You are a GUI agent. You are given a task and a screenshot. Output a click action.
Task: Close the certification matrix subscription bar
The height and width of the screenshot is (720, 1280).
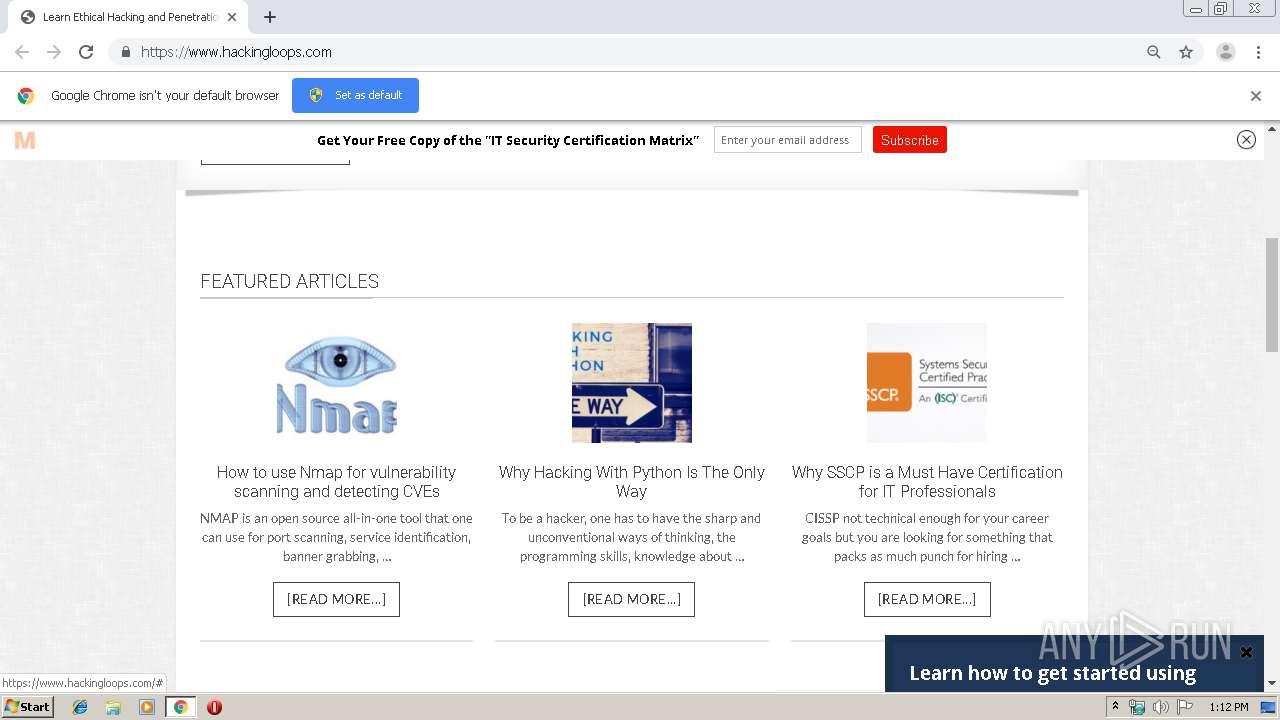point(1246,140)
